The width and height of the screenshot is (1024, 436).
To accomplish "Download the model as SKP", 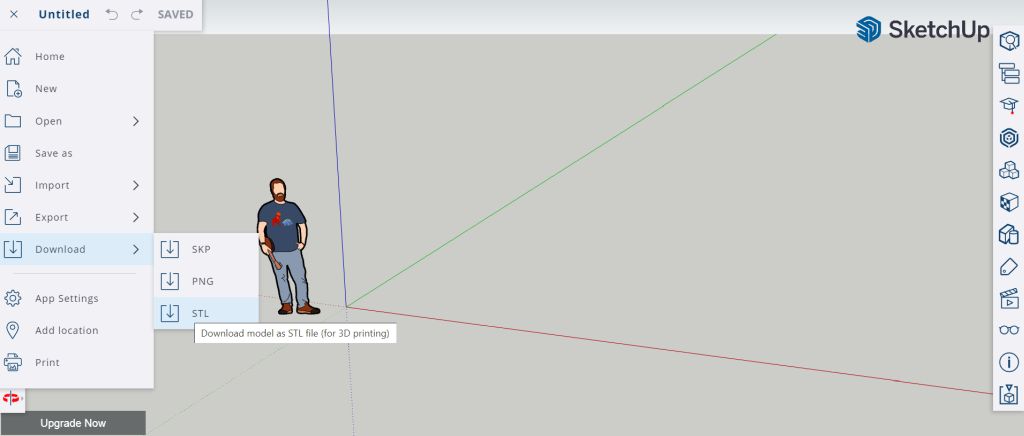I will click(x=200, y=249).
